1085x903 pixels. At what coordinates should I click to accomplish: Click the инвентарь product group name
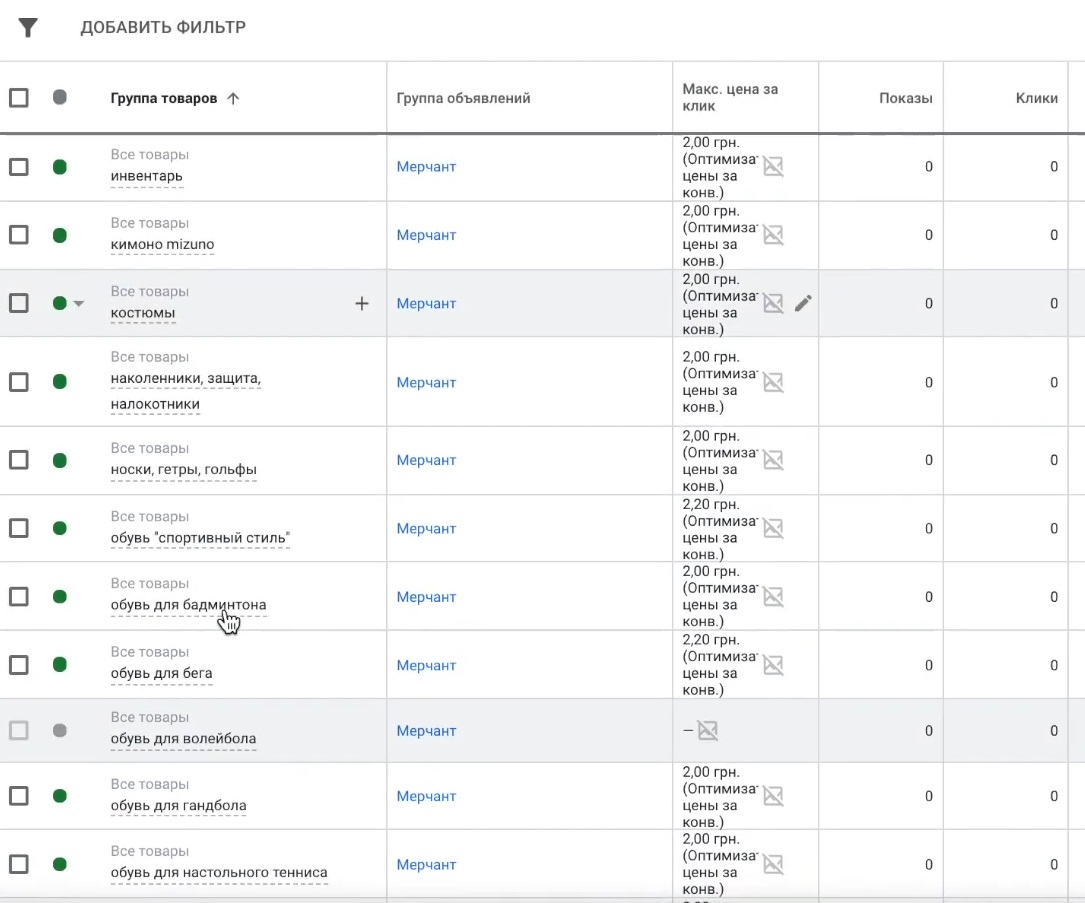(147, 176)
